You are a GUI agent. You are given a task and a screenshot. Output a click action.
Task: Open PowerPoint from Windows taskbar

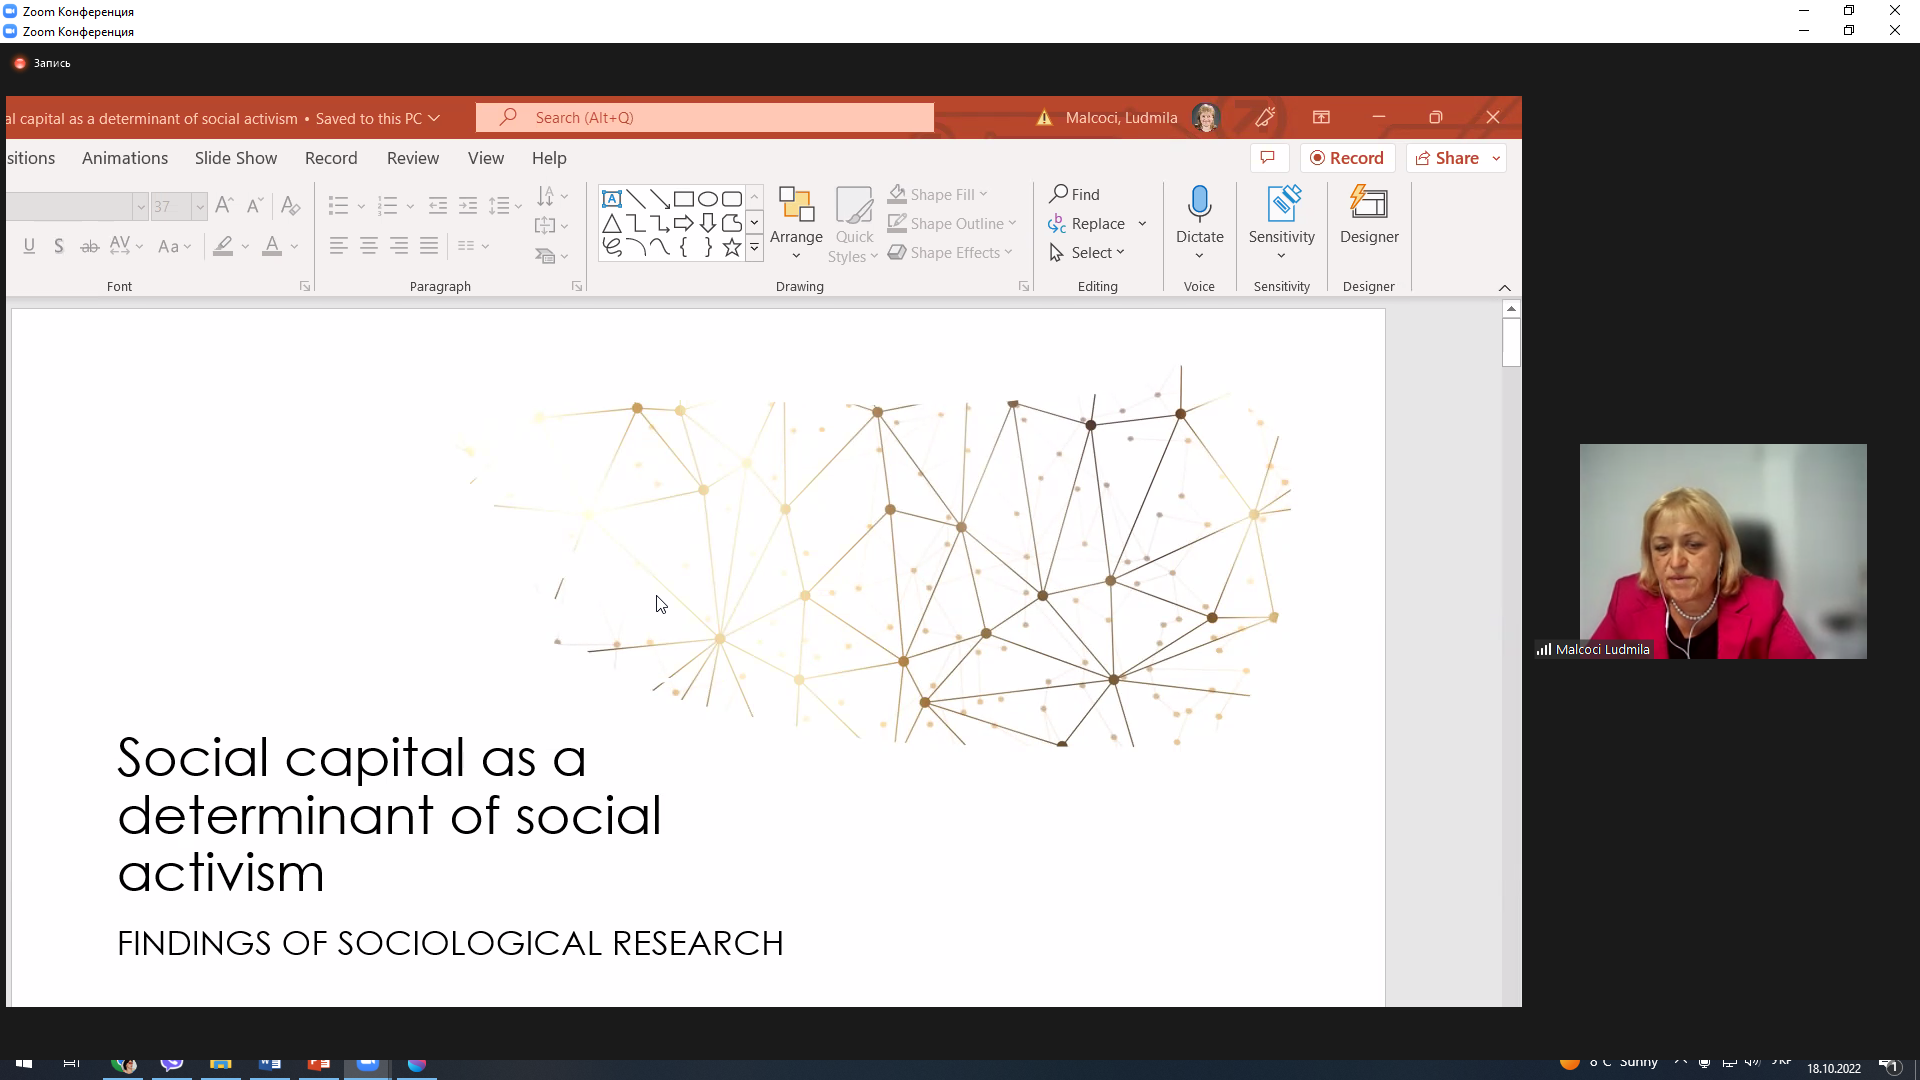pyautogui.click(x=319, y=1064)
